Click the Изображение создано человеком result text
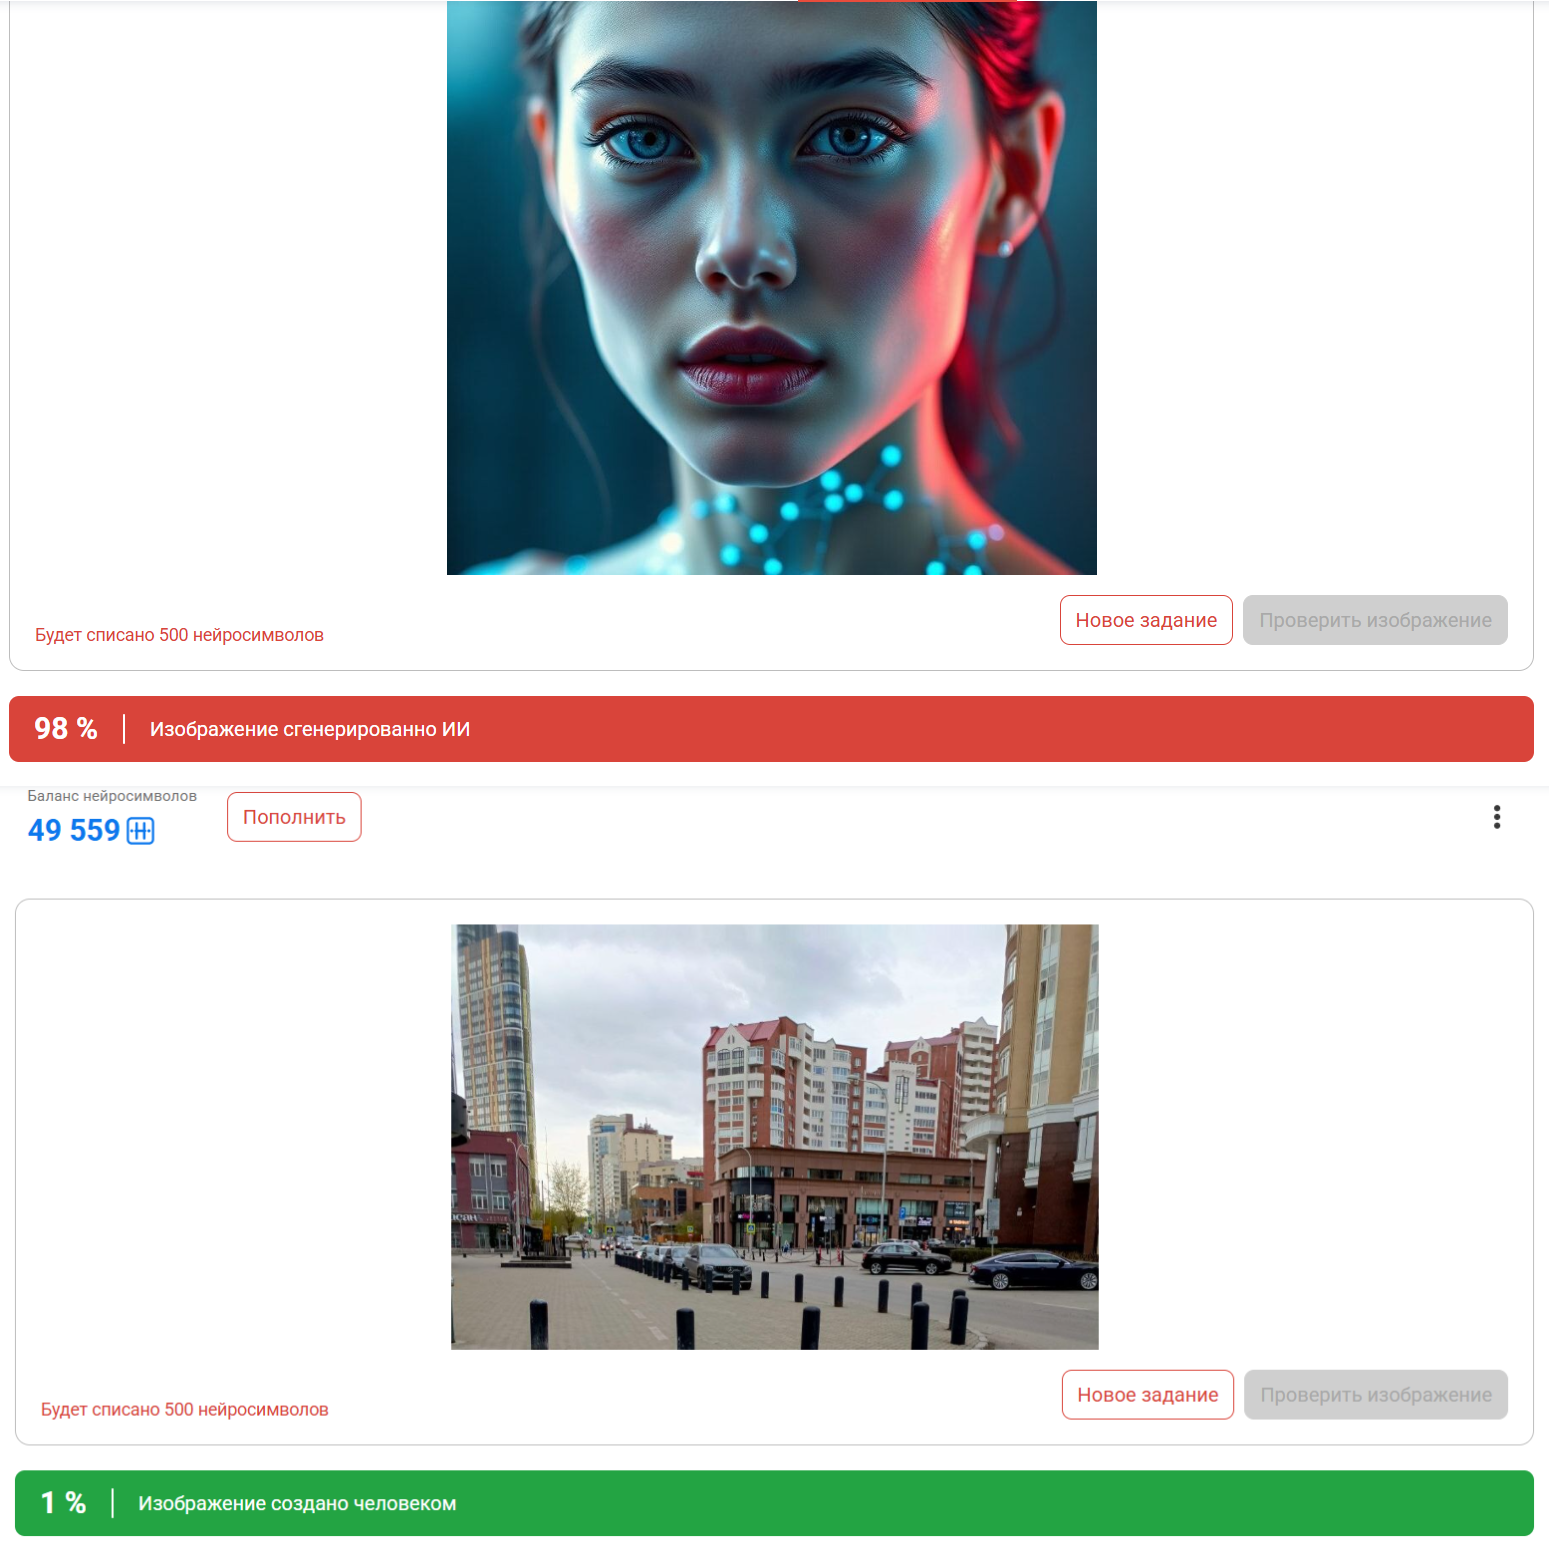The height and width of the screenshot is (1549, 1549). pyautogui.click(x=297, y=1503)
